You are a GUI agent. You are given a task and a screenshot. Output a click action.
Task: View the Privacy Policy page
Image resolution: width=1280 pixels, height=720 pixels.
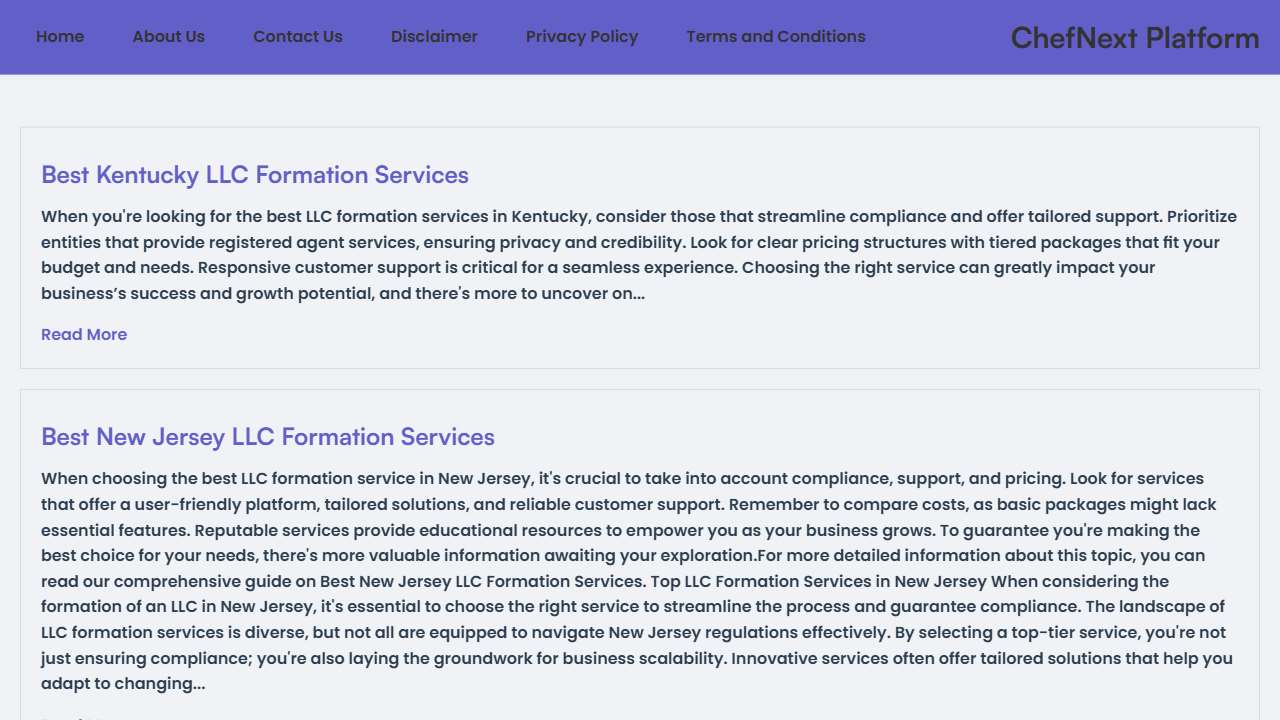pos(581,37)
